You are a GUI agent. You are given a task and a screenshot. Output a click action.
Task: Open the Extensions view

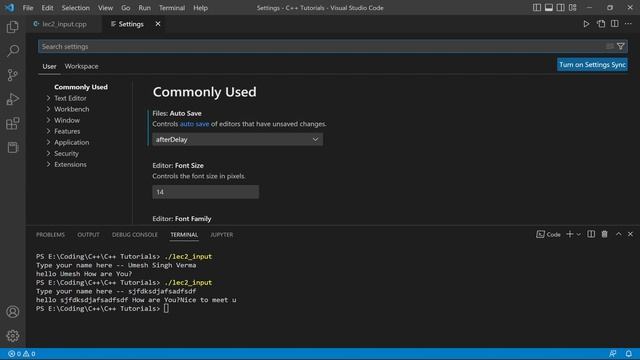click(13, 123)
